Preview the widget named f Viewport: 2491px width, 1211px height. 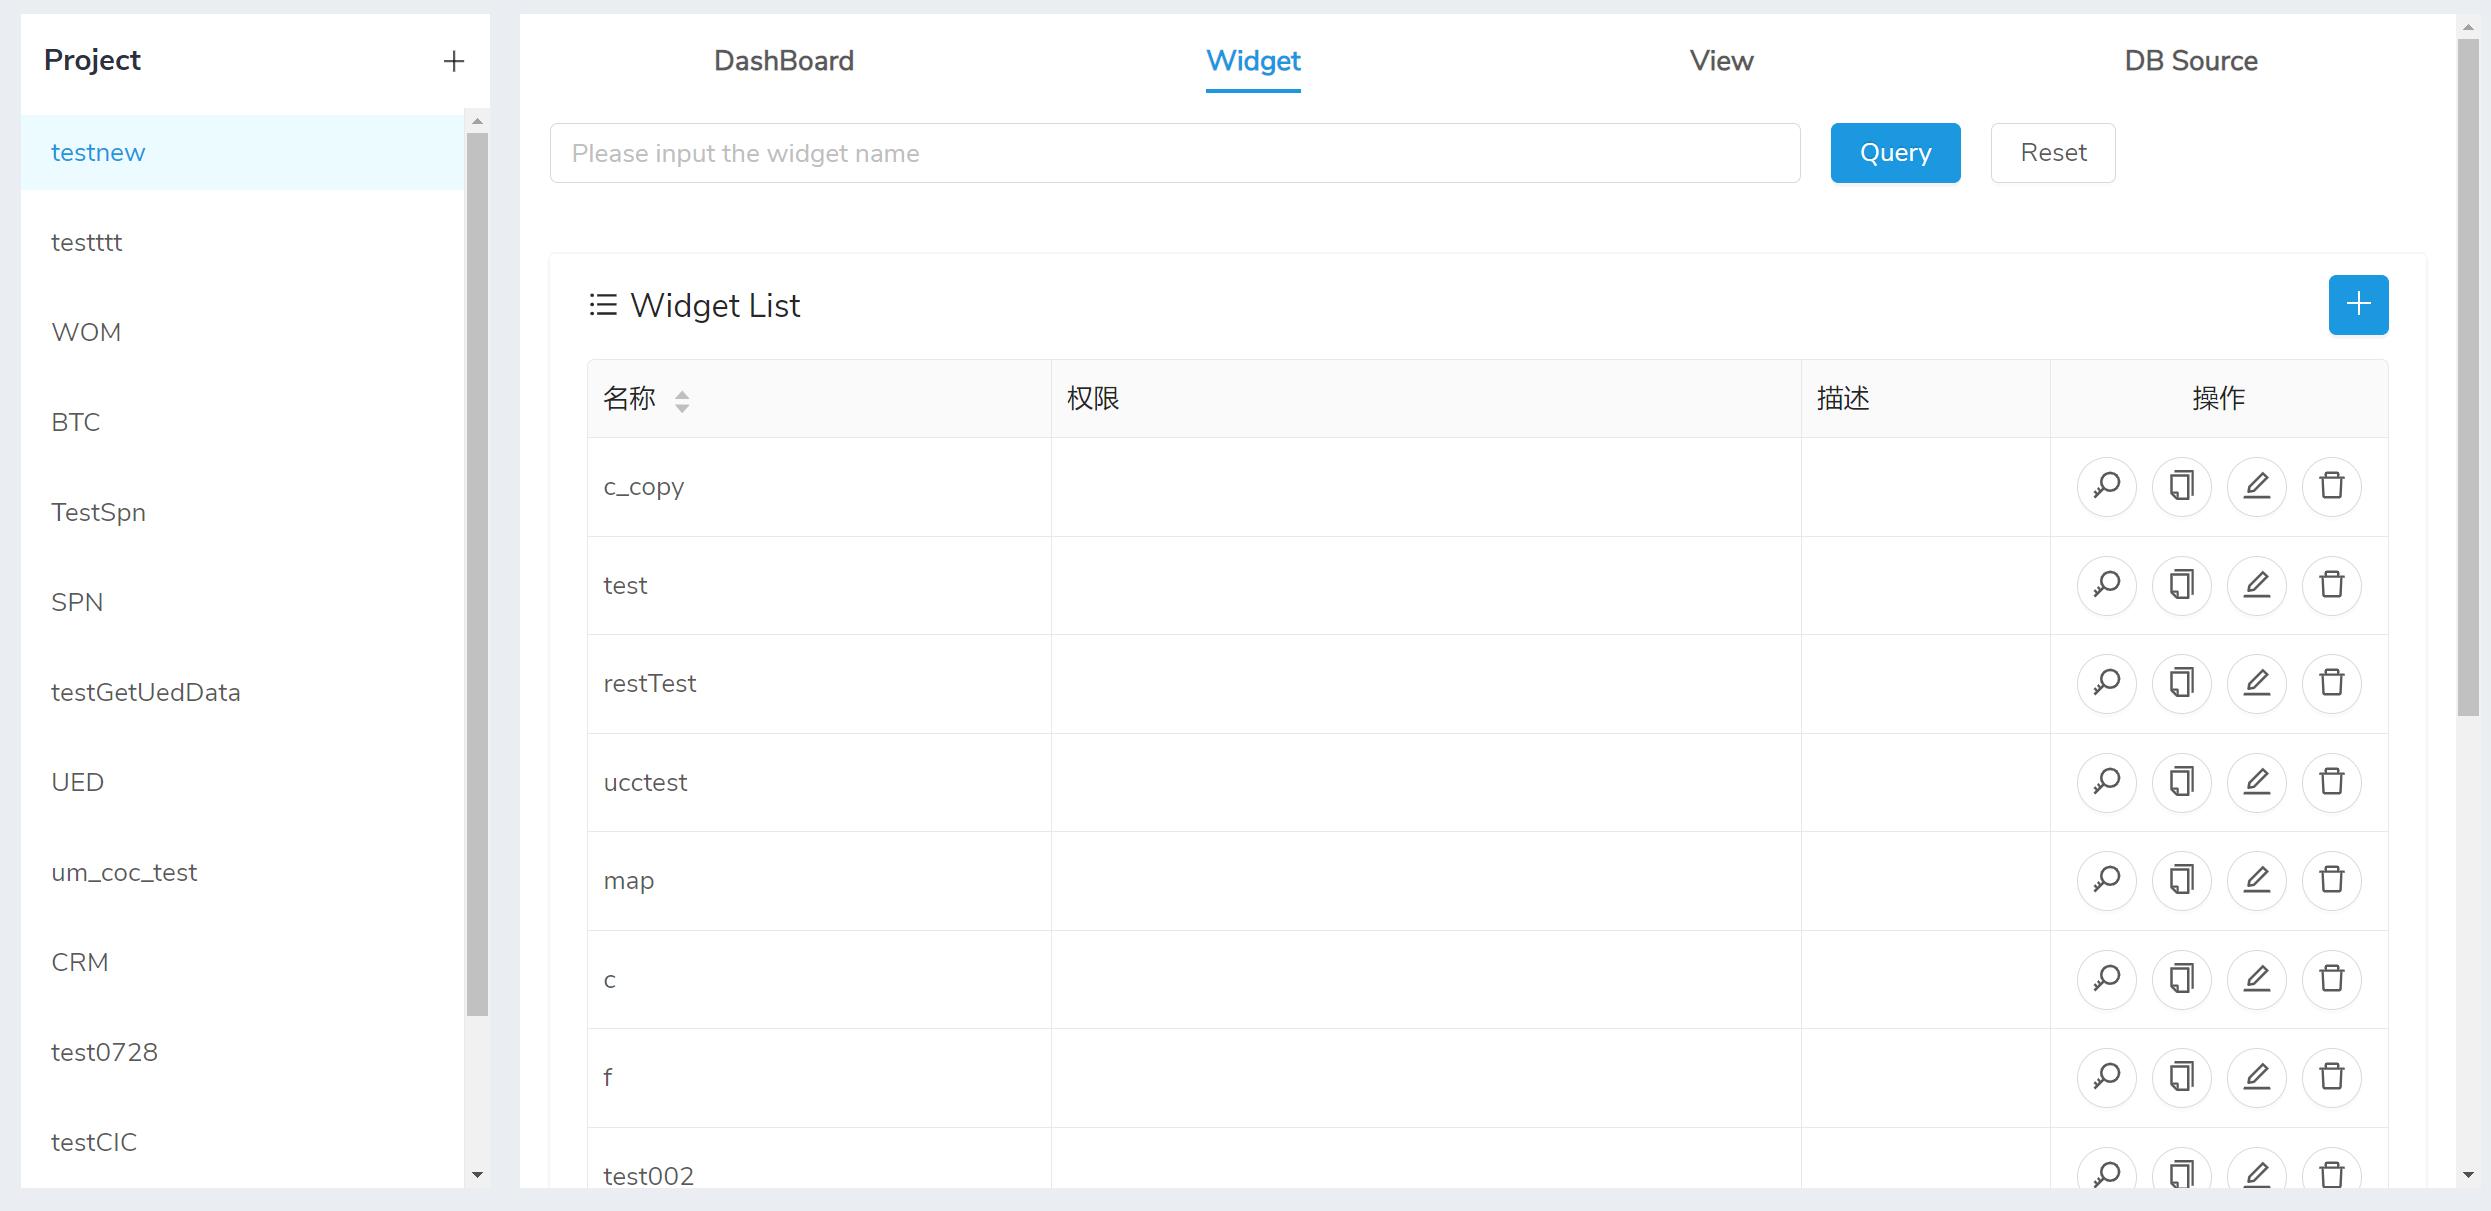2106,1077
